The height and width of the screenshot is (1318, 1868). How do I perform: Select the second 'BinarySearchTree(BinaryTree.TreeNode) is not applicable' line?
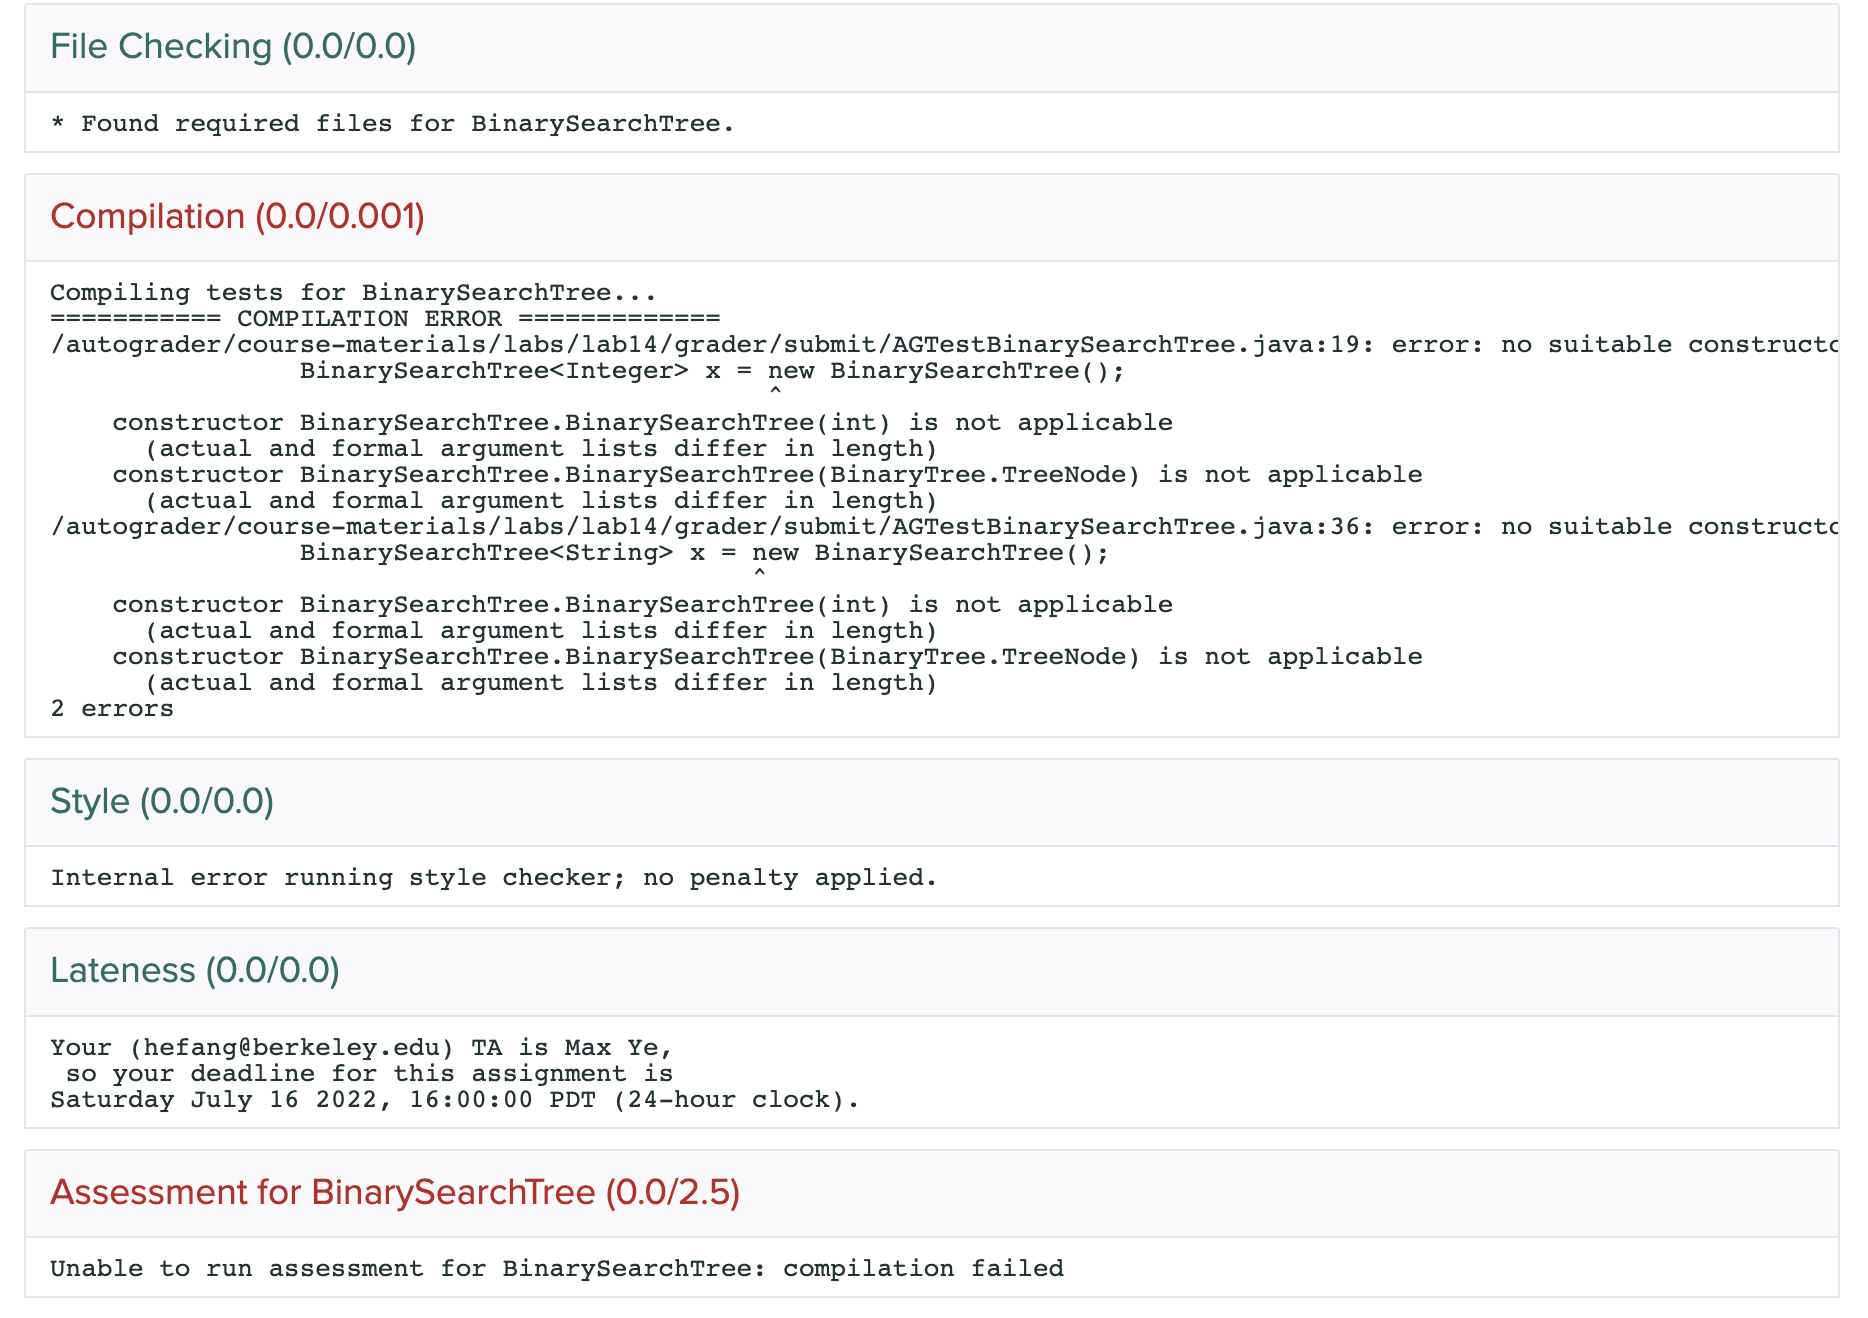coord(766,657)
